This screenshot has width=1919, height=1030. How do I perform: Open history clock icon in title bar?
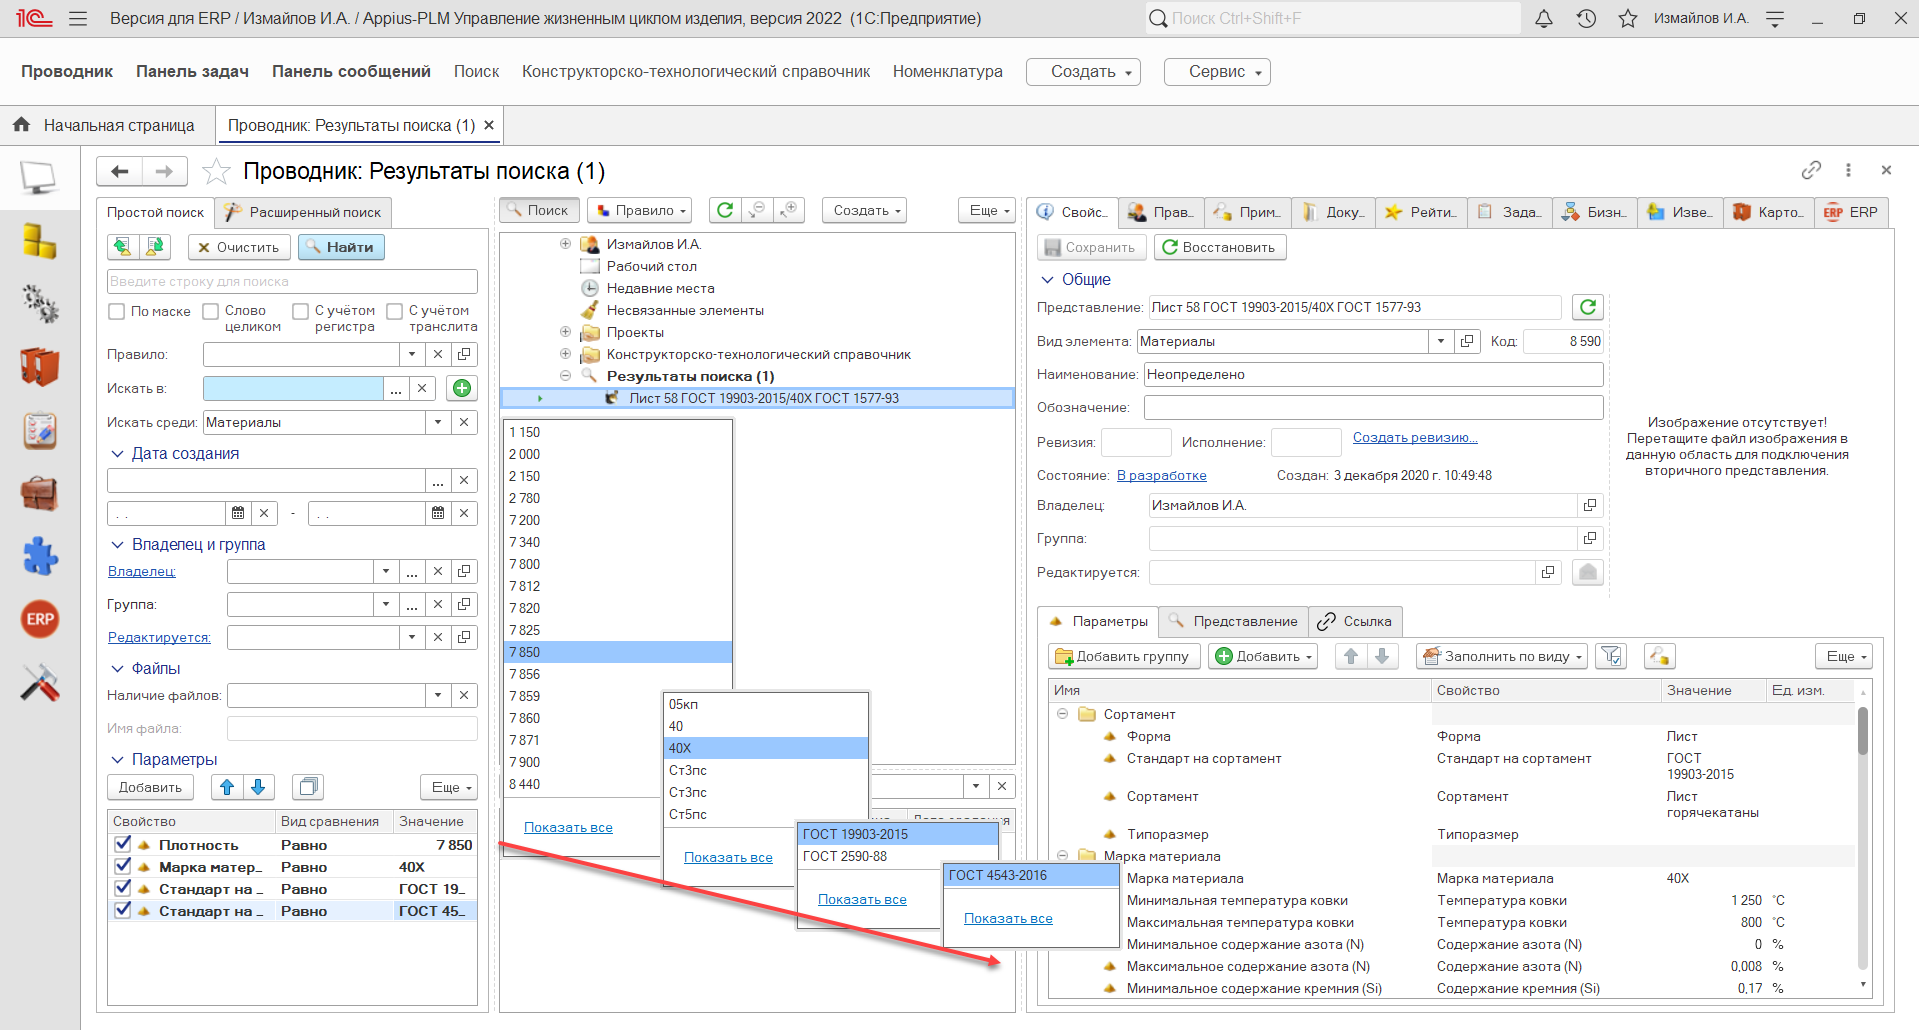1586,18
